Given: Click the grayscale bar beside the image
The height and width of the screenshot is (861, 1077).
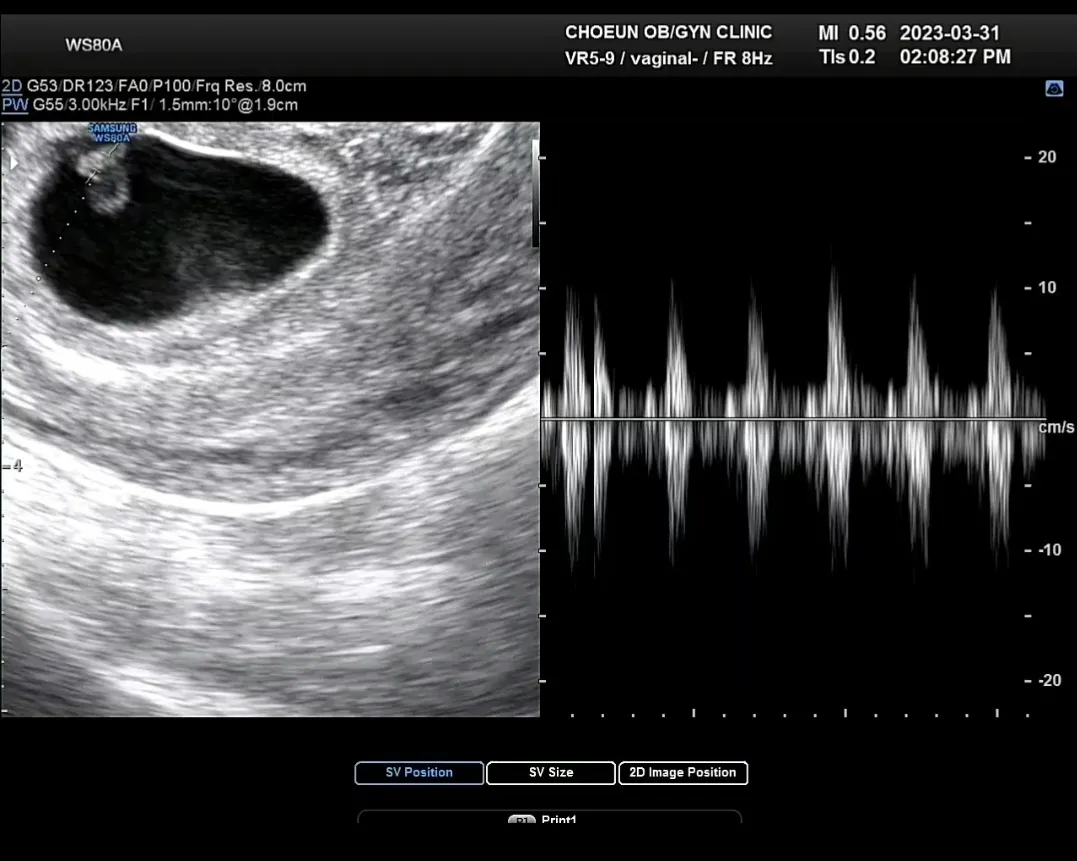Looking at the screenshot, I should (536, 194).
